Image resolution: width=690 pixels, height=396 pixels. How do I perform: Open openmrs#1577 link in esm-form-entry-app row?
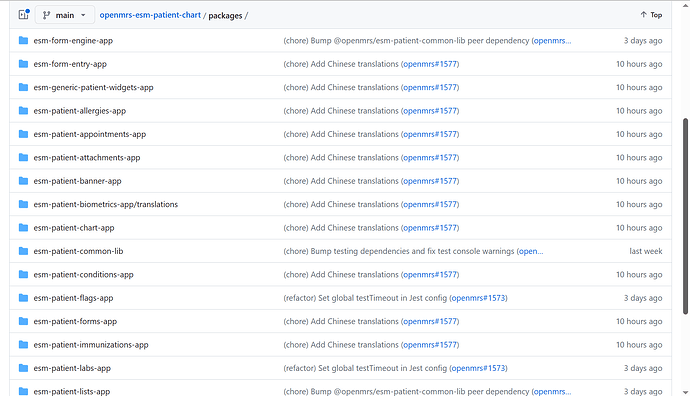430,64
